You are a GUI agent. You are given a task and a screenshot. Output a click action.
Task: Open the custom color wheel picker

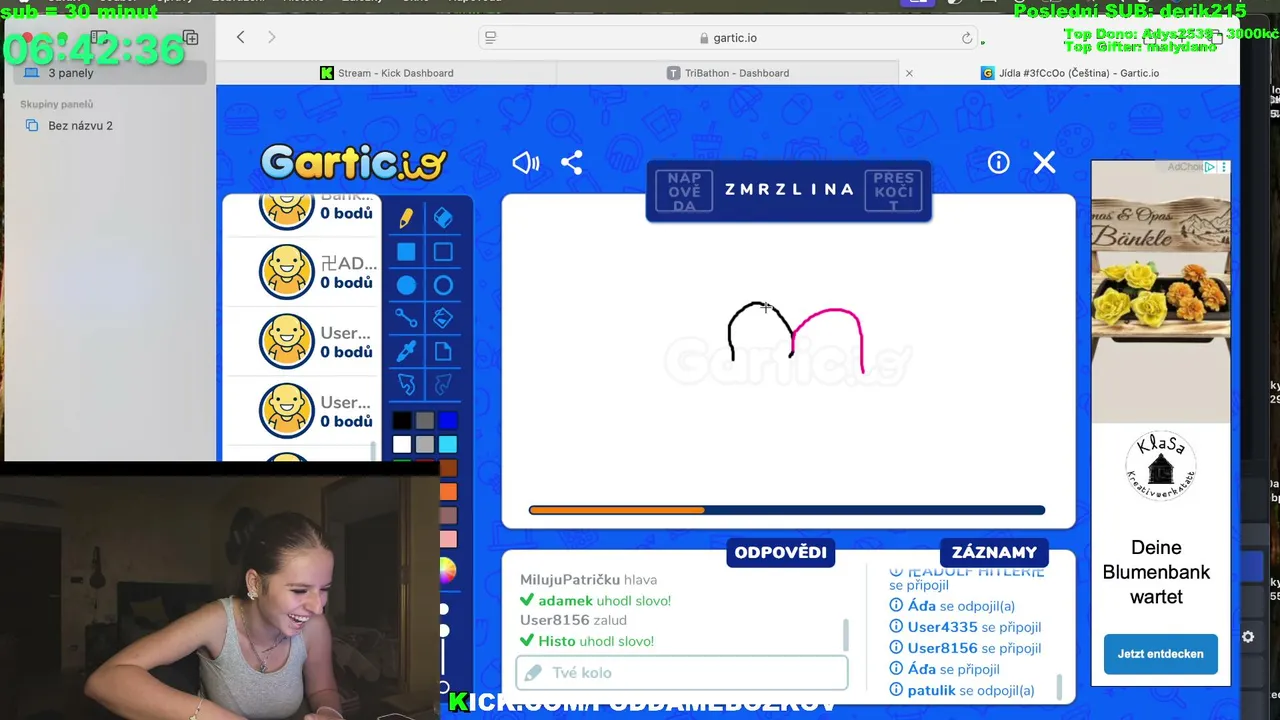[x=446, y=571]
